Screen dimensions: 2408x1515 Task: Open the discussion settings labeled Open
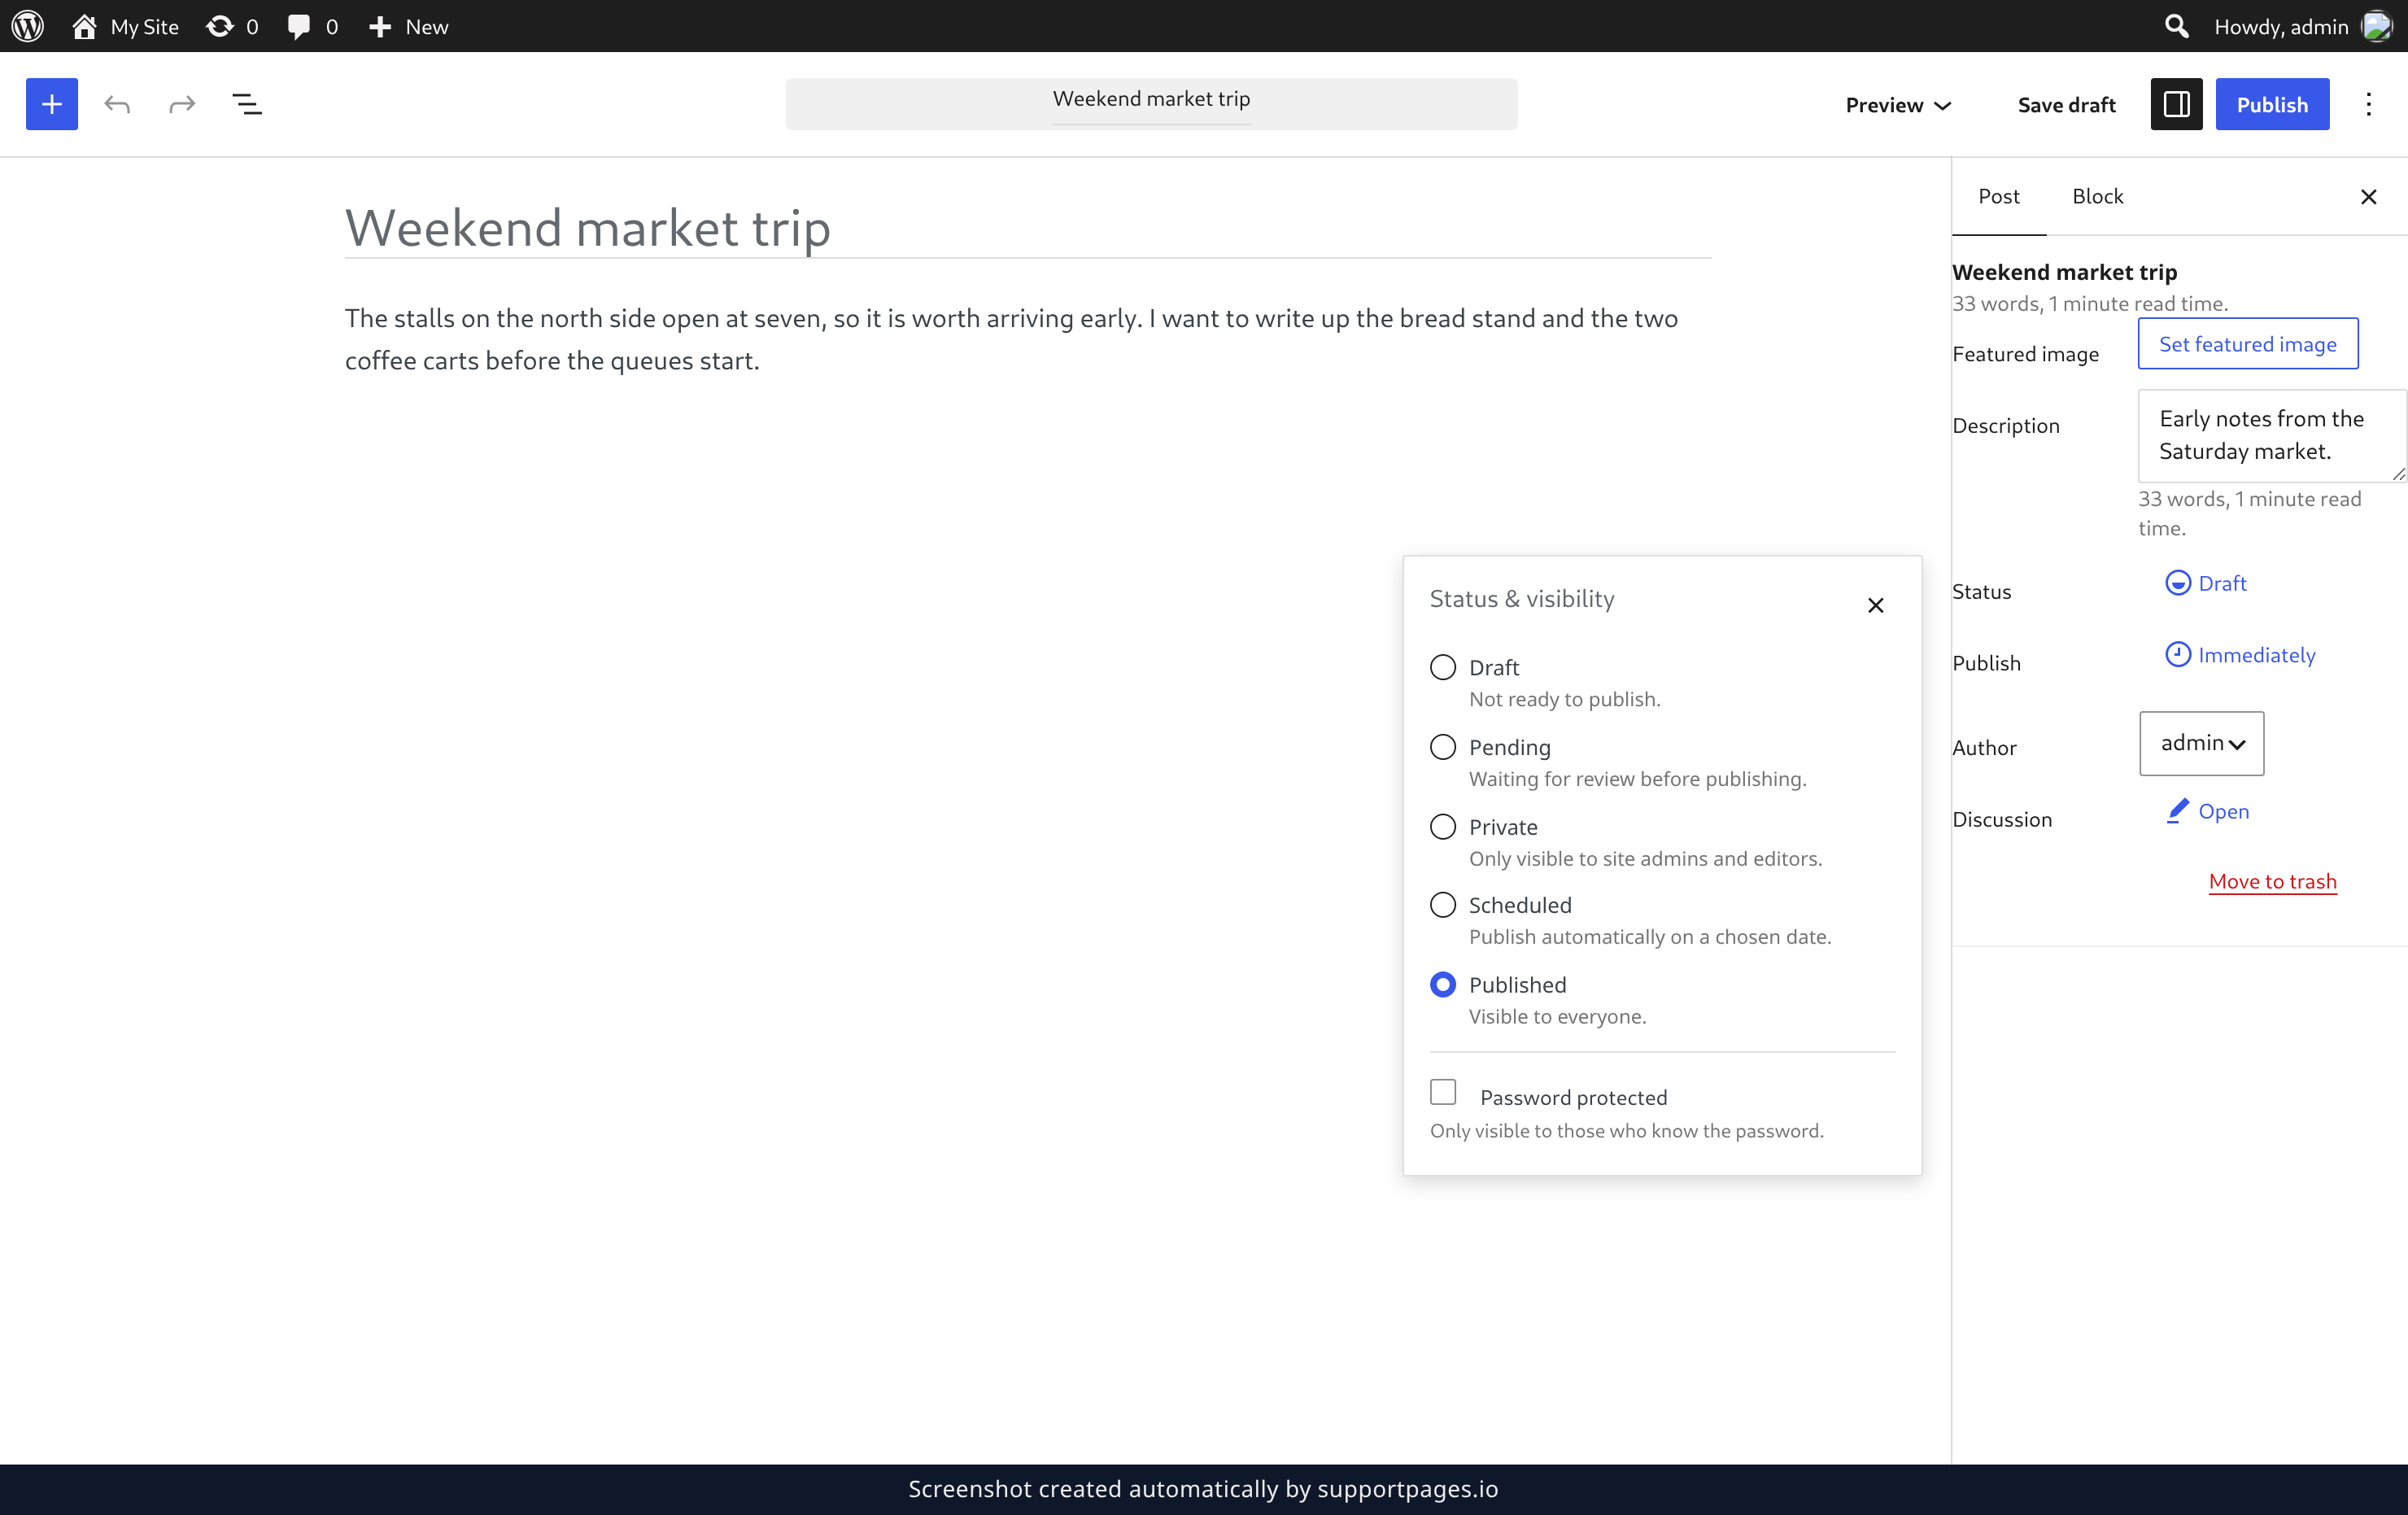[x=2207, y=811]
